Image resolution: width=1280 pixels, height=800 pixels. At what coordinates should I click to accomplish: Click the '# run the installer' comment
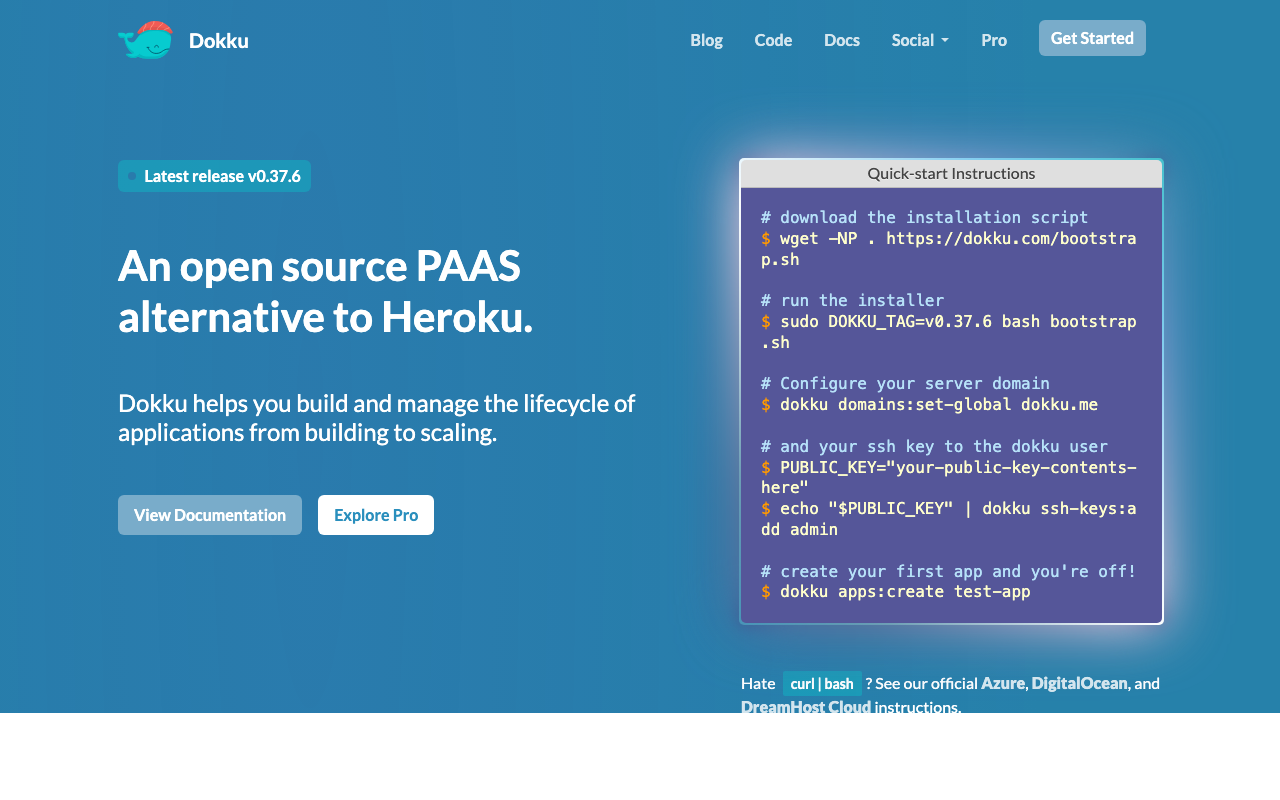[852, 301]
